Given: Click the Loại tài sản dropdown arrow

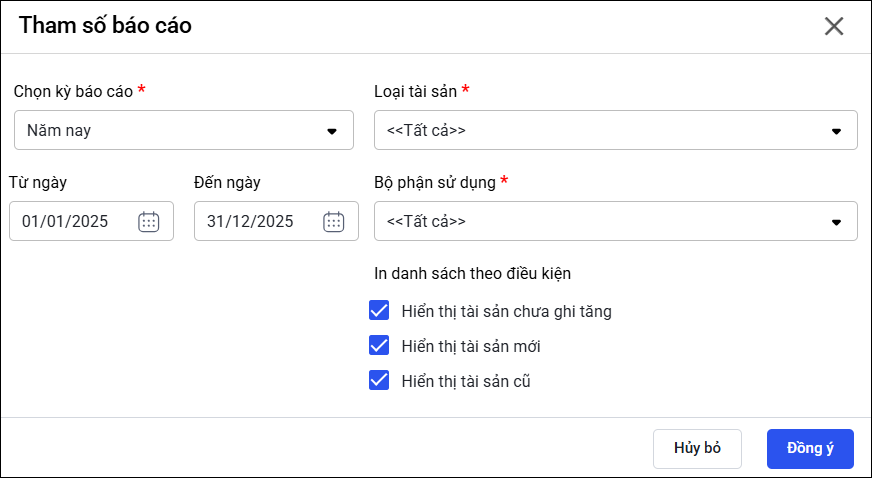Looking at the screenshot, I should [836, 131].
